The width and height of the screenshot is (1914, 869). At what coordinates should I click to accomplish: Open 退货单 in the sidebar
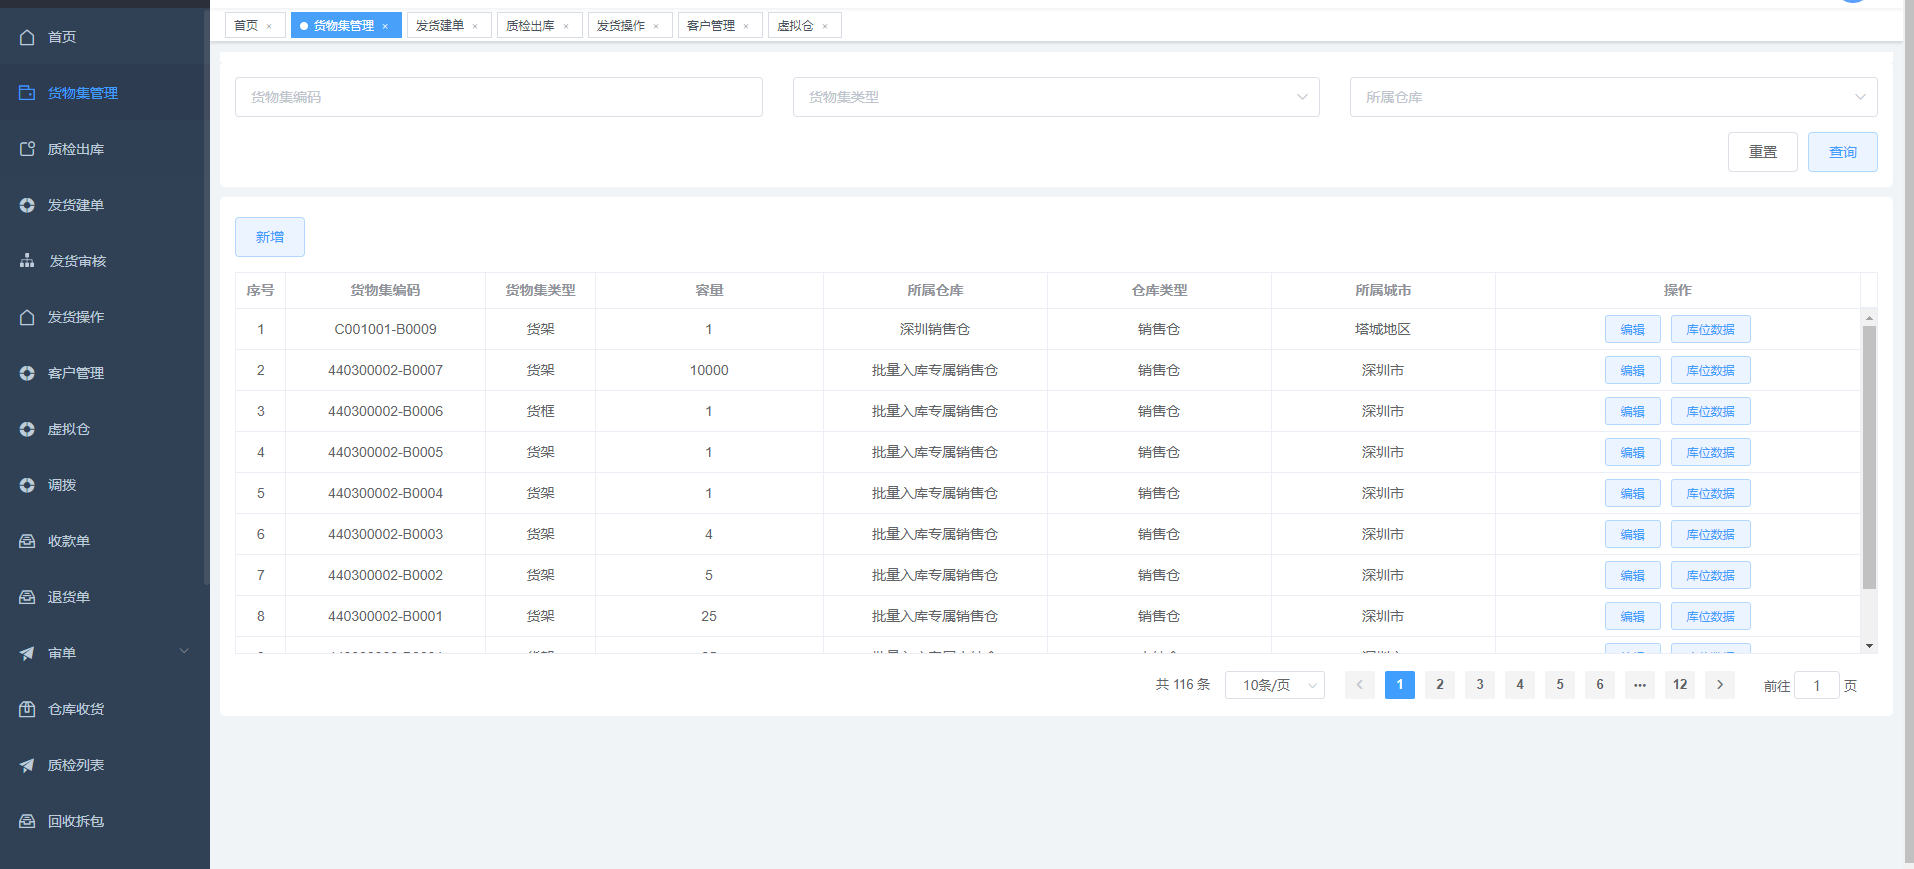[105, 597]
